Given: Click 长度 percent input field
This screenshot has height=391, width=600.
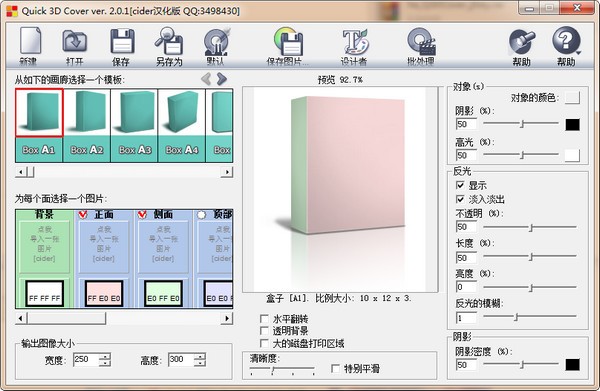Looking at the screenshot, I should click(466, 257).
